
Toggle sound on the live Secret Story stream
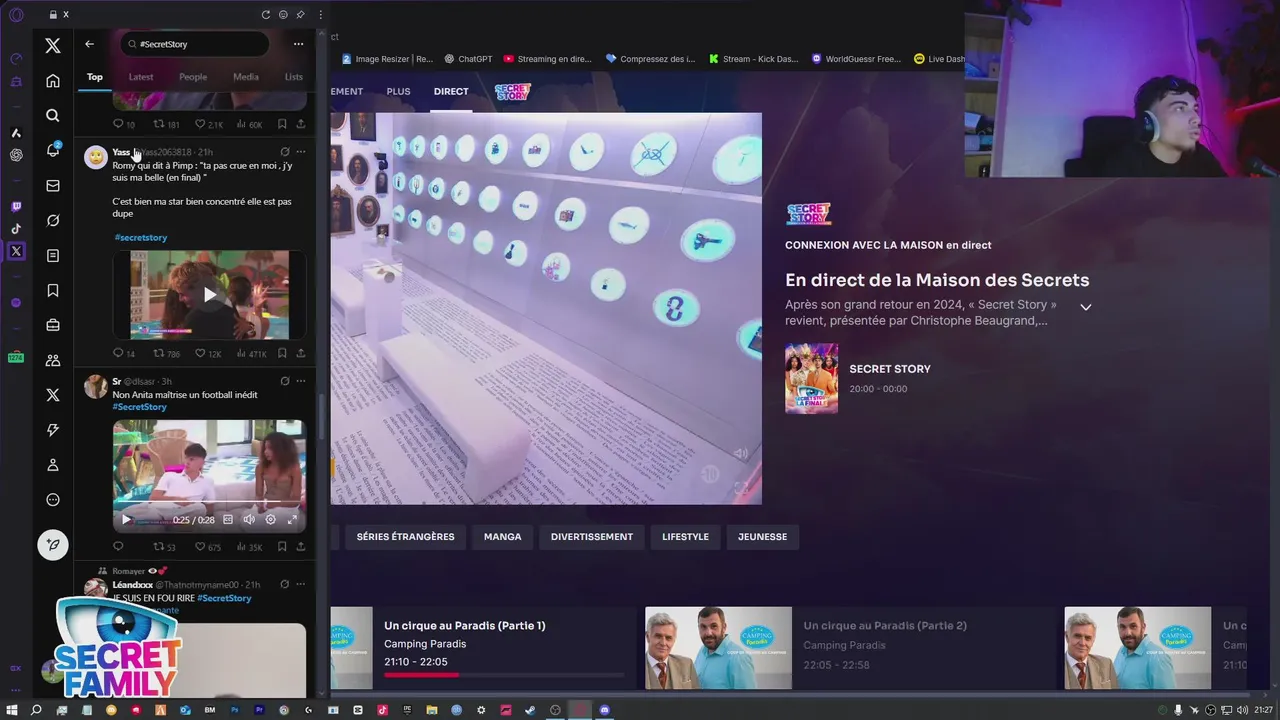click(x=741, y=453)
